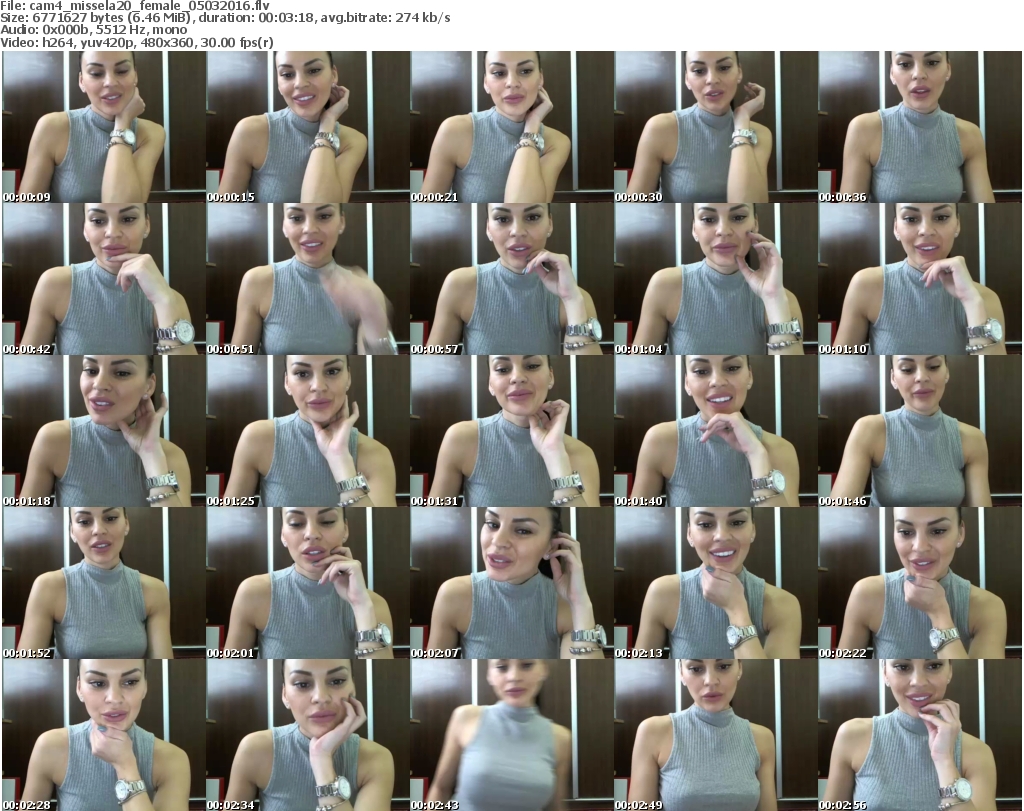Click the duration value 00:03:18
Image resolution: width=1024 pixels, height=811 pixels.
[287, 18]
